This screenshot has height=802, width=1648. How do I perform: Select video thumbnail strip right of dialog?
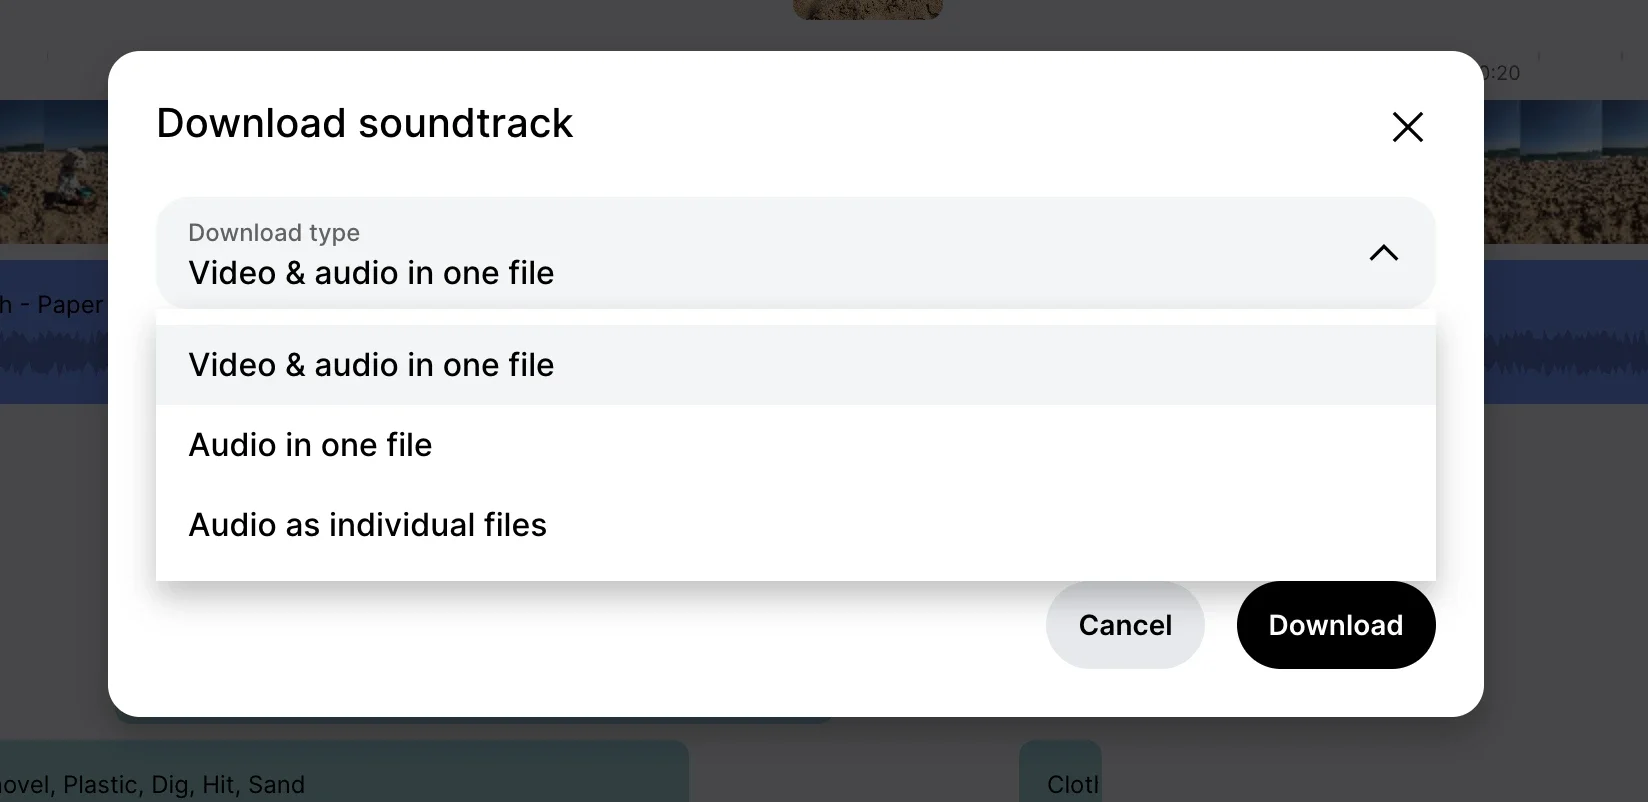[x=1566, y=171]
